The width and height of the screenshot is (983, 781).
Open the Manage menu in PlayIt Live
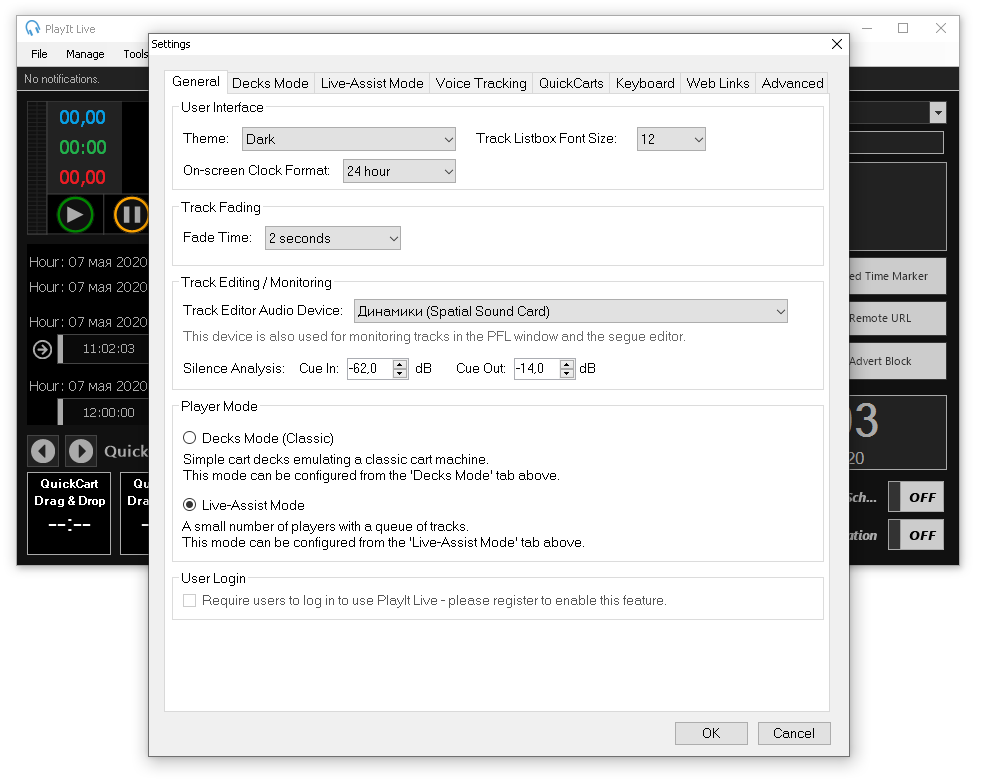tap(85, 54)
